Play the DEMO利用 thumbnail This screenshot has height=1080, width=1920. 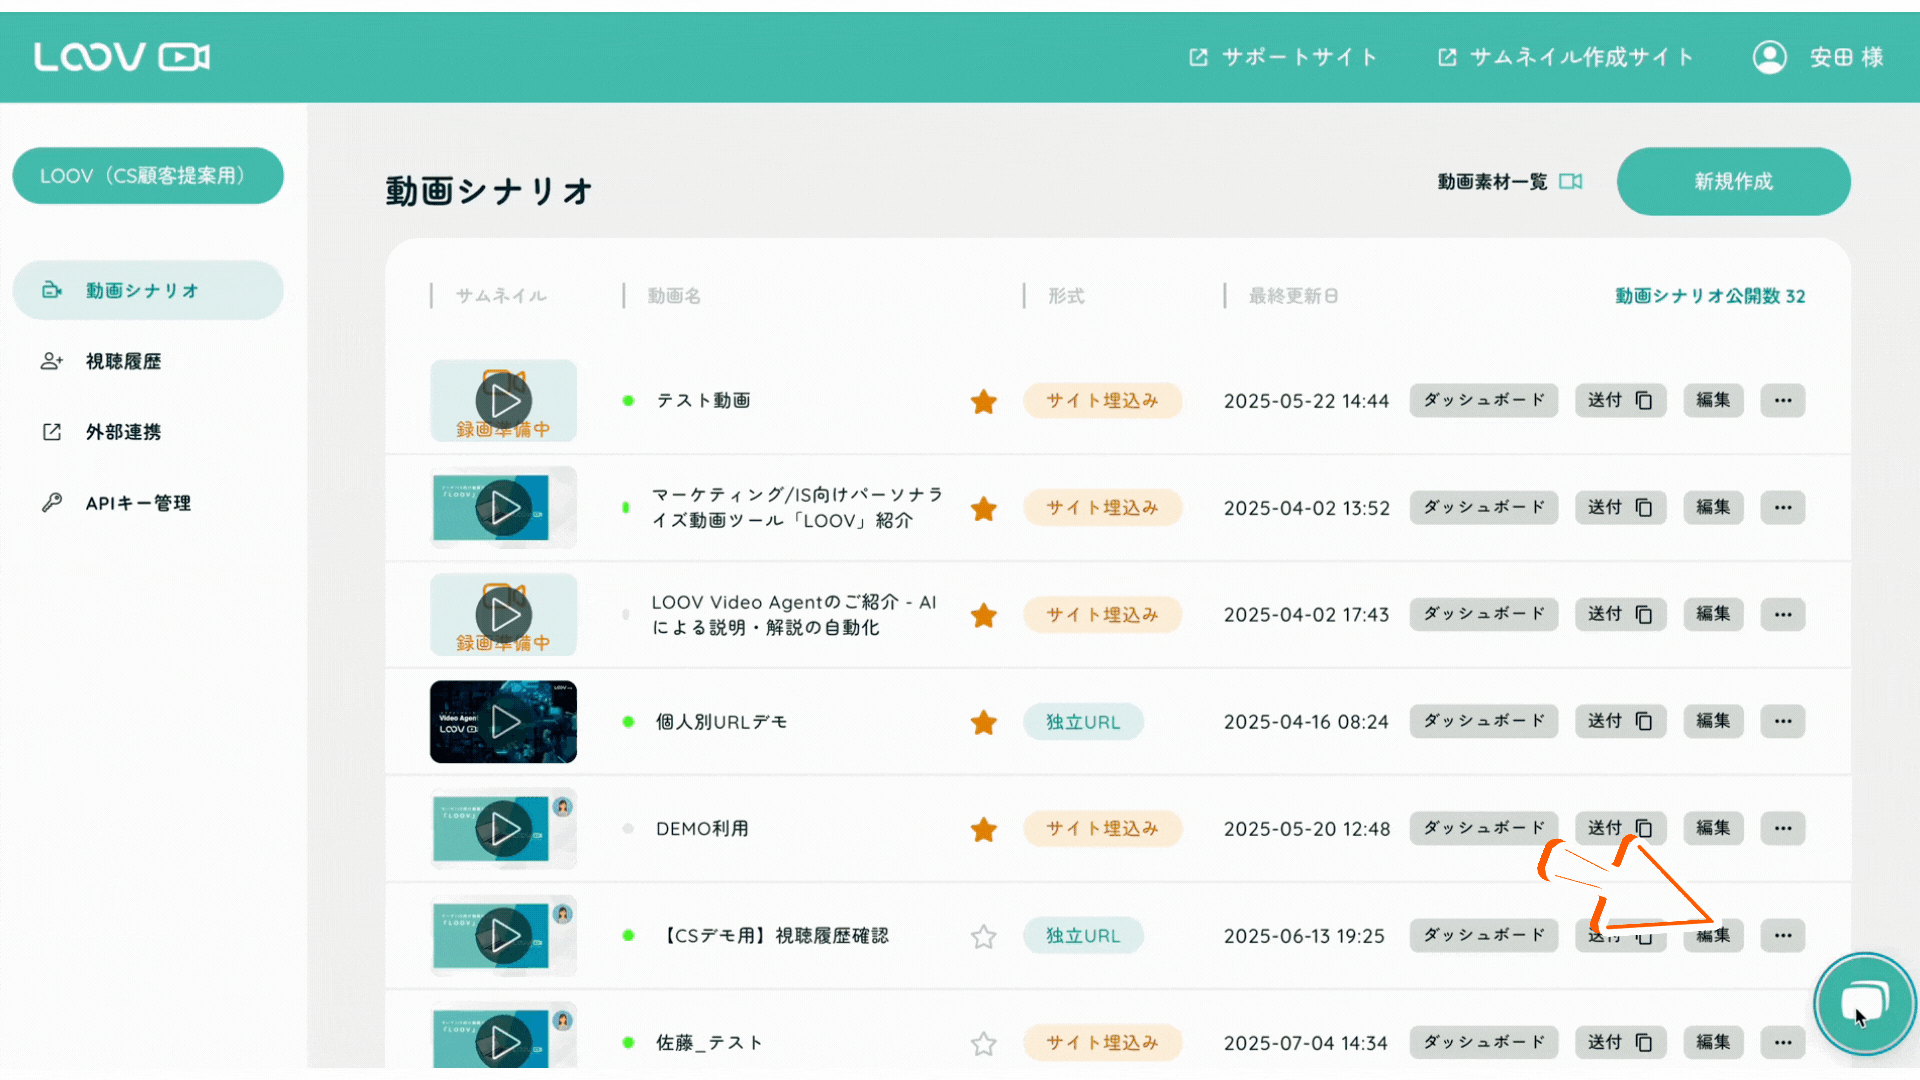[504, 829]
